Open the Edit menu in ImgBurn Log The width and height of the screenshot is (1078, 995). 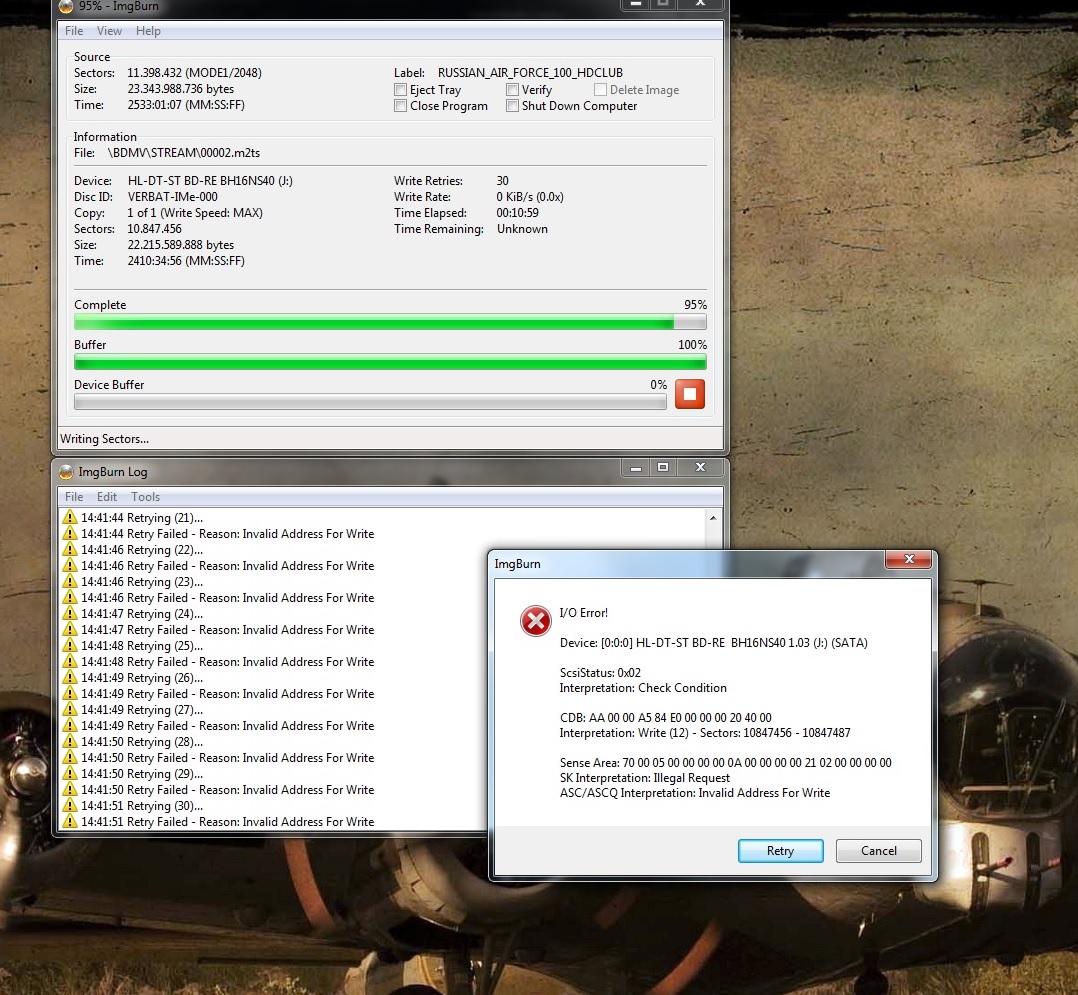coord(107,496)
